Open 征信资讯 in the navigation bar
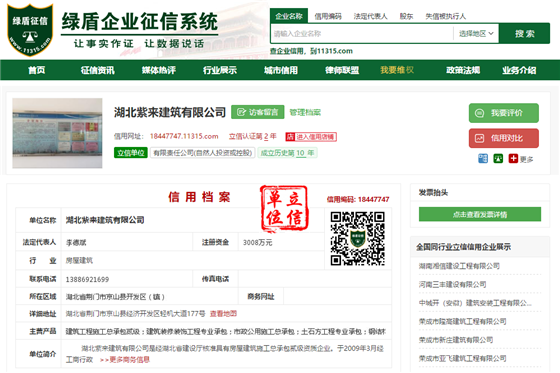 98,70
